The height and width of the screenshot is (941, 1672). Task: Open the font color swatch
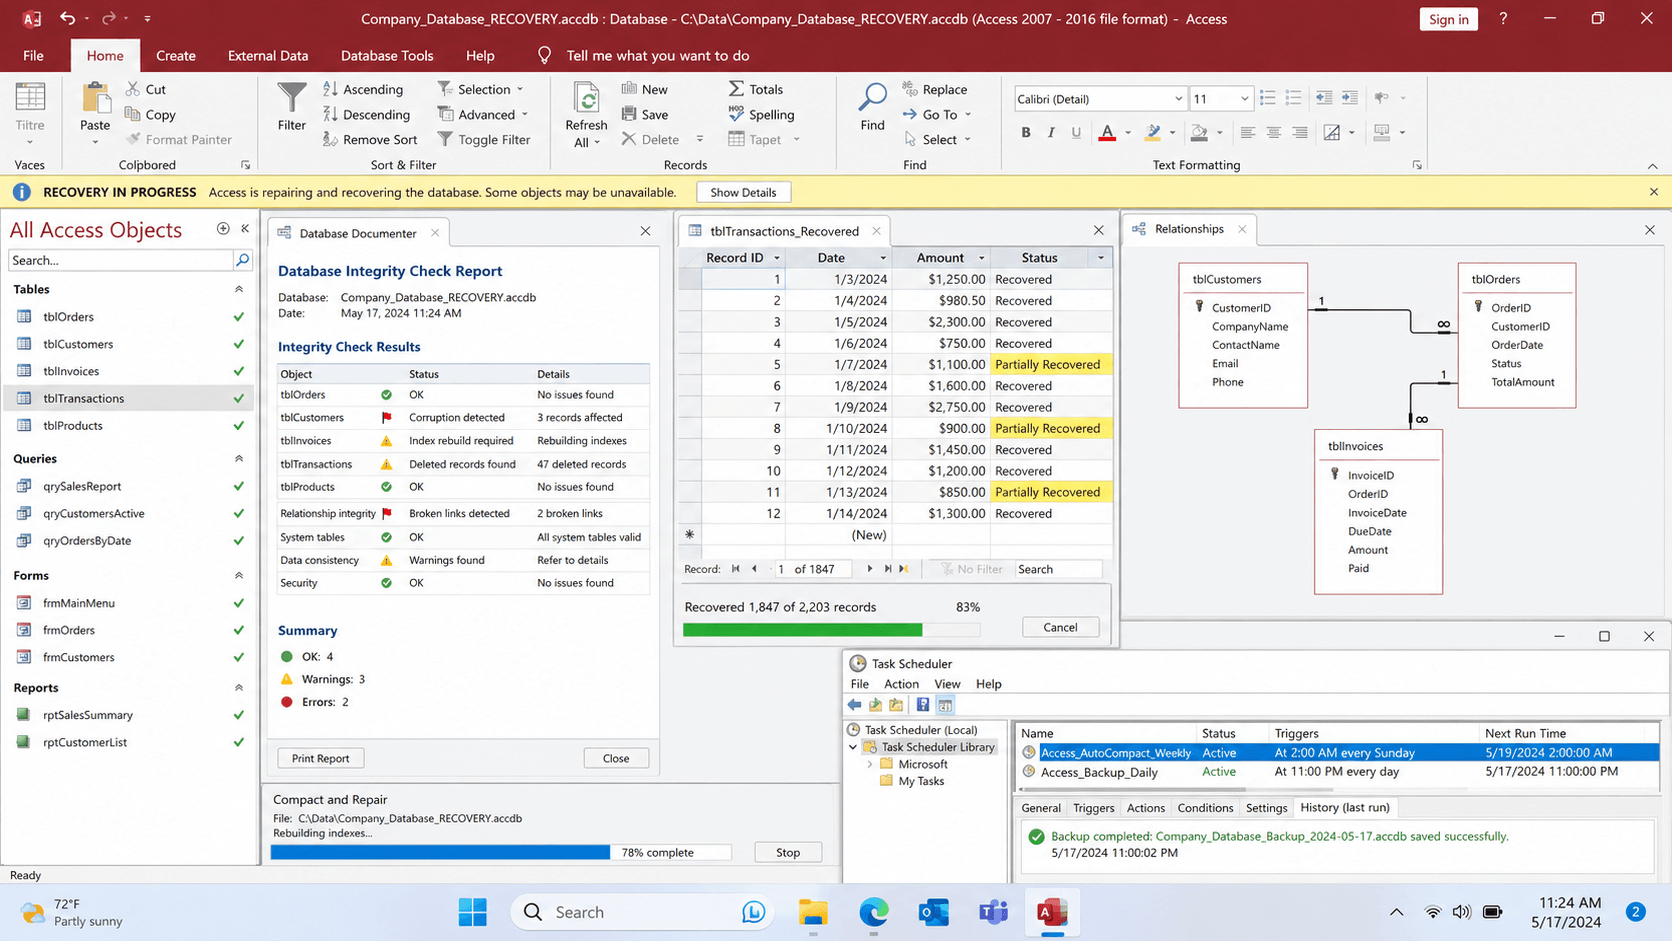(1107, 132)
